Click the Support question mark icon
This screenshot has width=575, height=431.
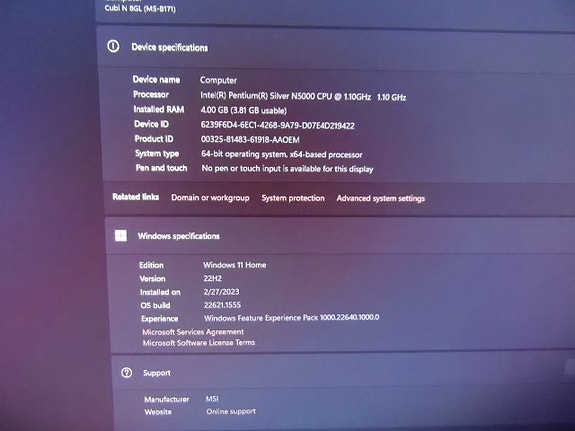pos(127,373)
